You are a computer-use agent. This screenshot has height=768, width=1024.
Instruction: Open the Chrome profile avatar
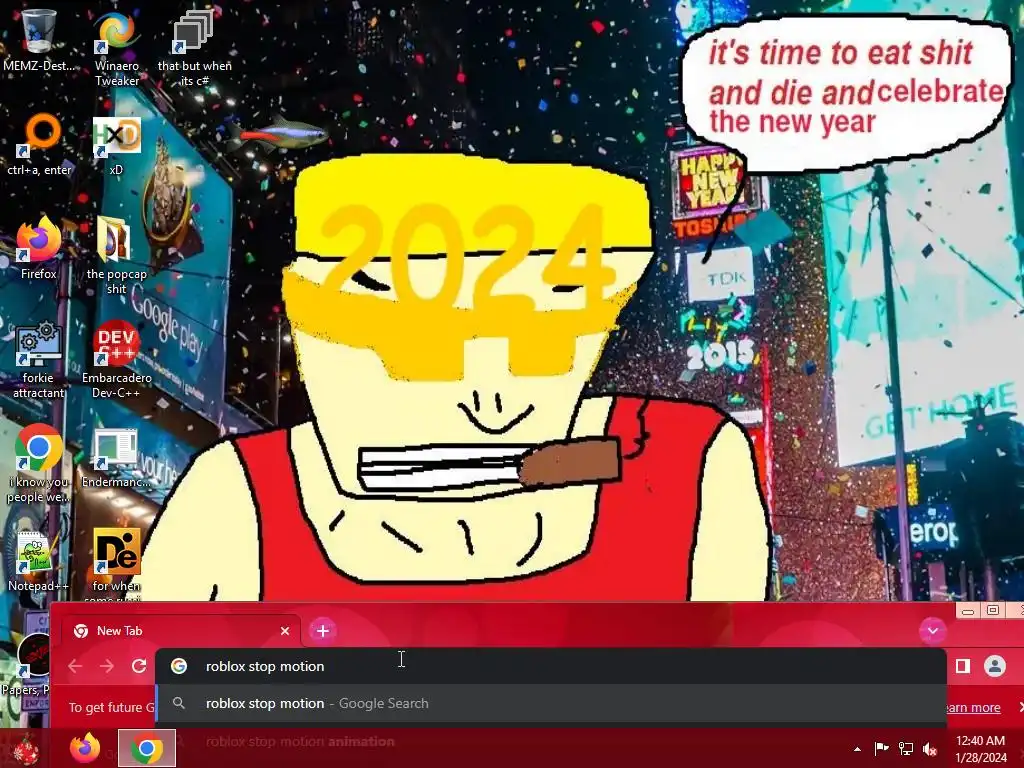(995, 666)
